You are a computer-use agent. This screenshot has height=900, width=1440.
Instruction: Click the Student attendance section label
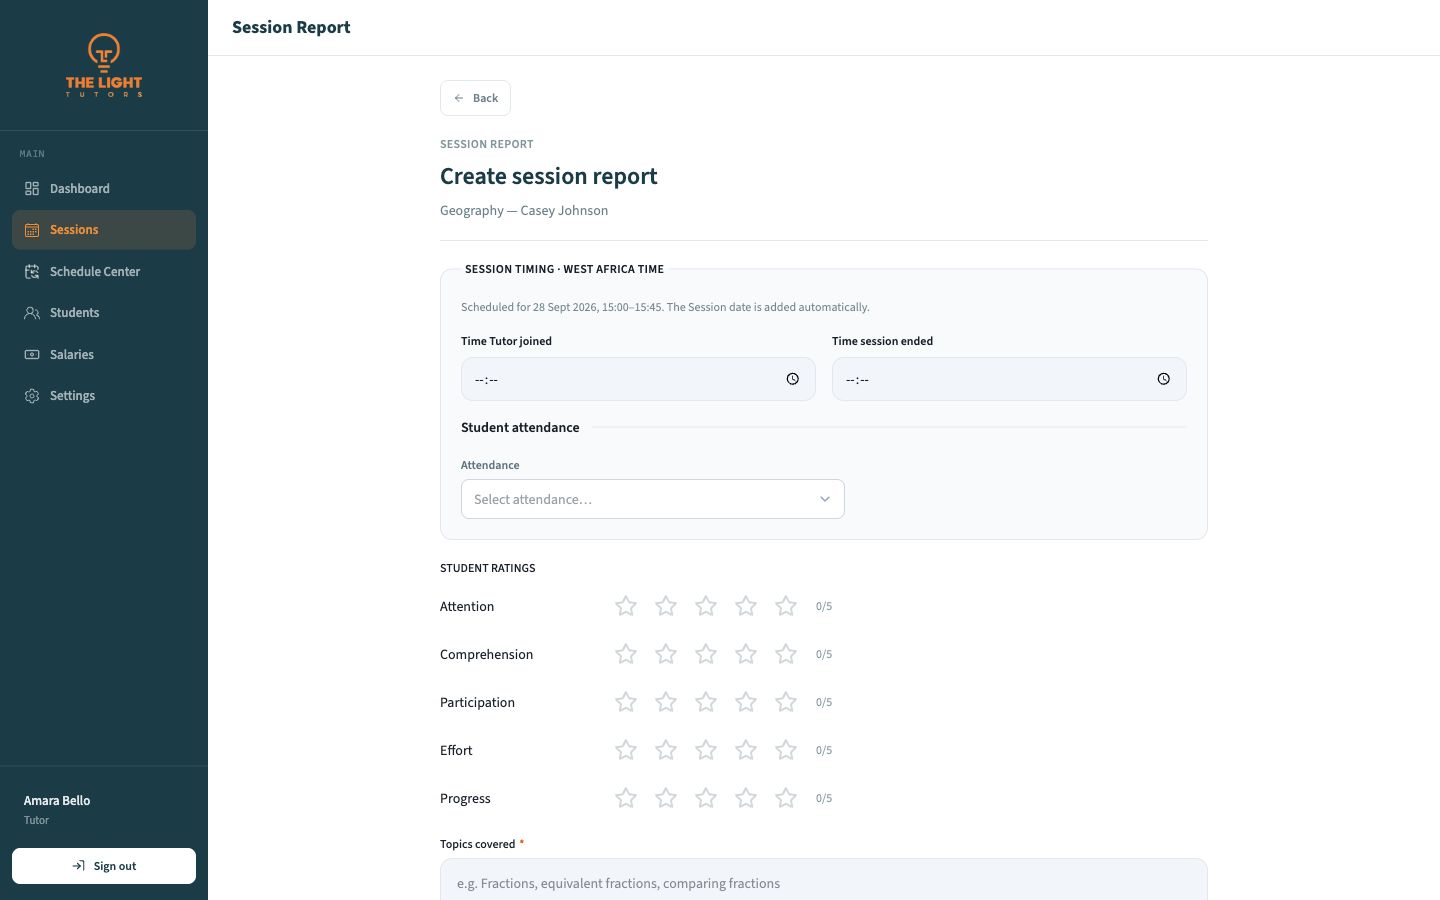coord(520,427)
